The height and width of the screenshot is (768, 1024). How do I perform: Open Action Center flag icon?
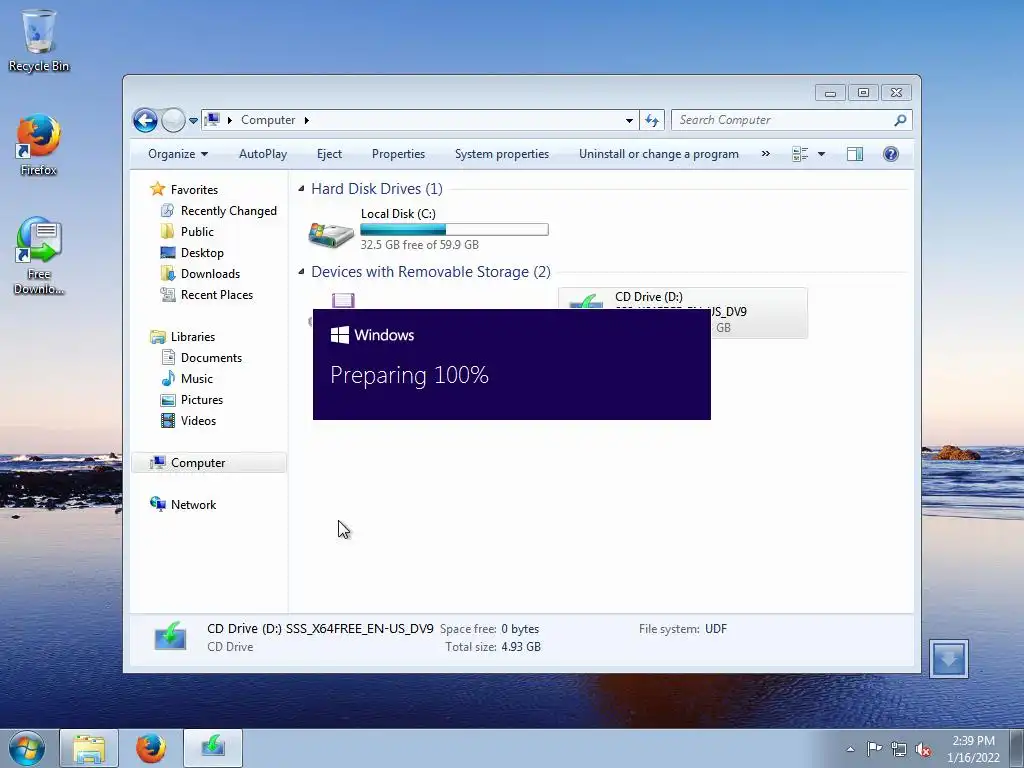coord(874,749)
